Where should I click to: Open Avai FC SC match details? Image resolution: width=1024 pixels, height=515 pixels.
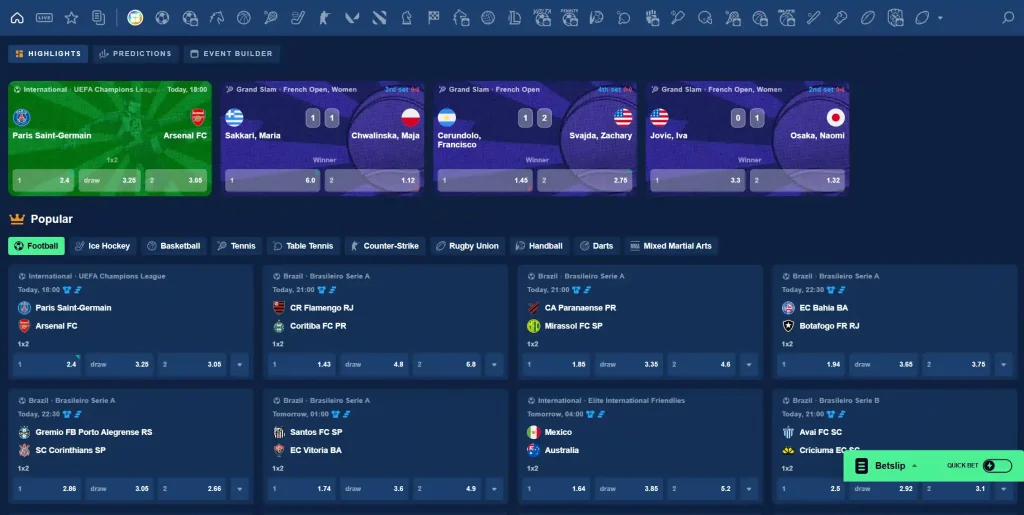tap(821, 432)
